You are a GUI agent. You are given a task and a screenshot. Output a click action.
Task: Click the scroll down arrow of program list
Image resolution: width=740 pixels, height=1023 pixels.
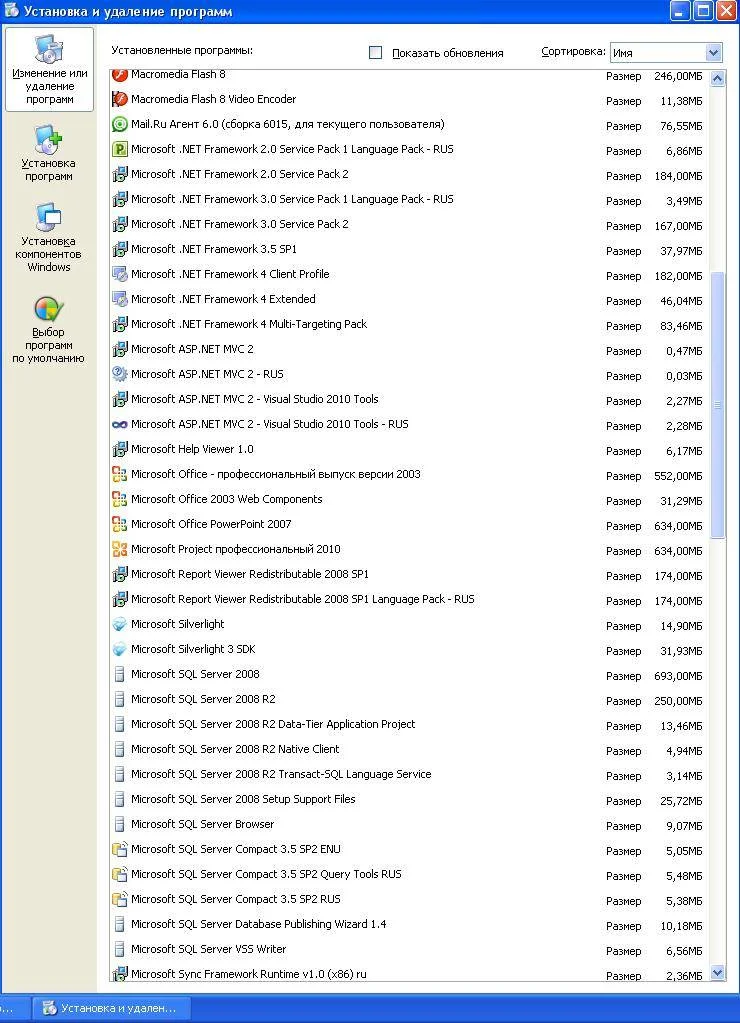[716, 972]
